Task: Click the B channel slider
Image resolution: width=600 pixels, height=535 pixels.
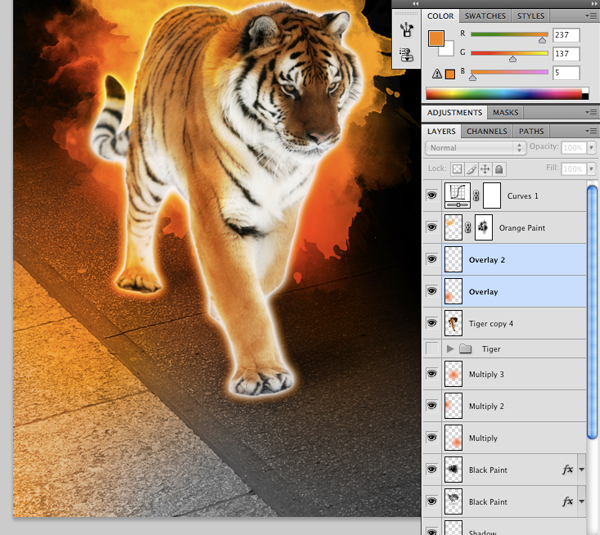Action: coord(509,72)
